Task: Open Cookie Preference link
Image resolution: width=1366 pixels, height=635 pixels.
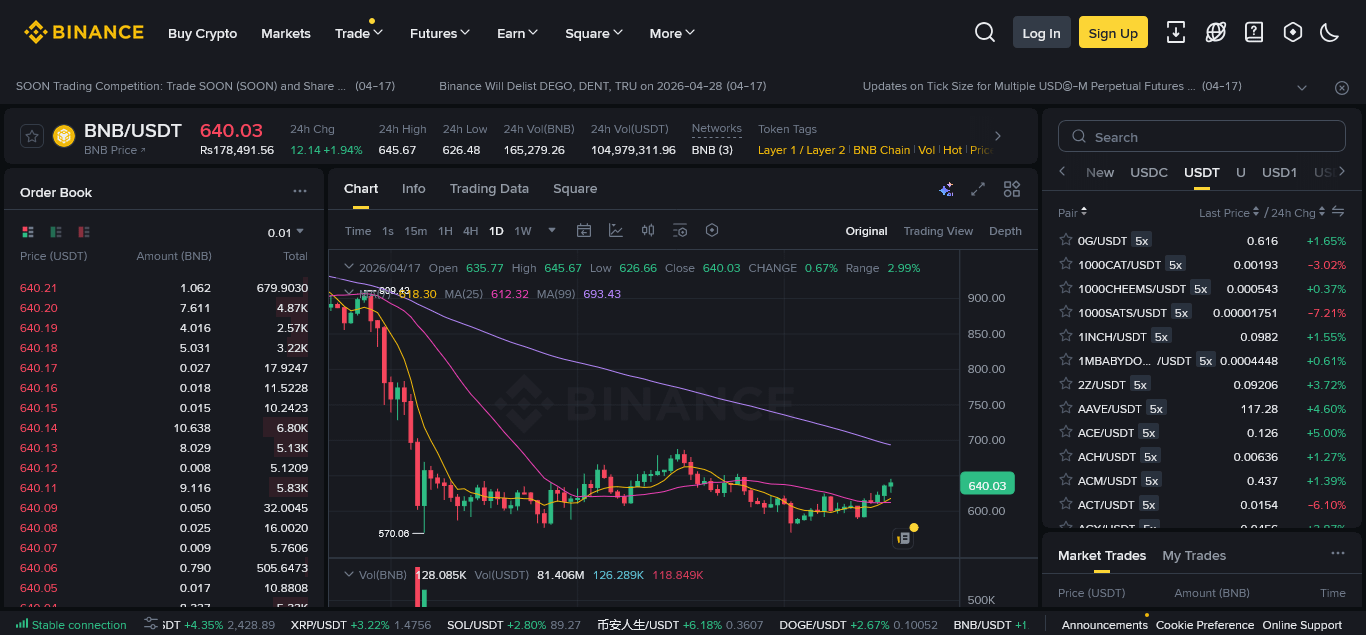Action: point(1205,625)
